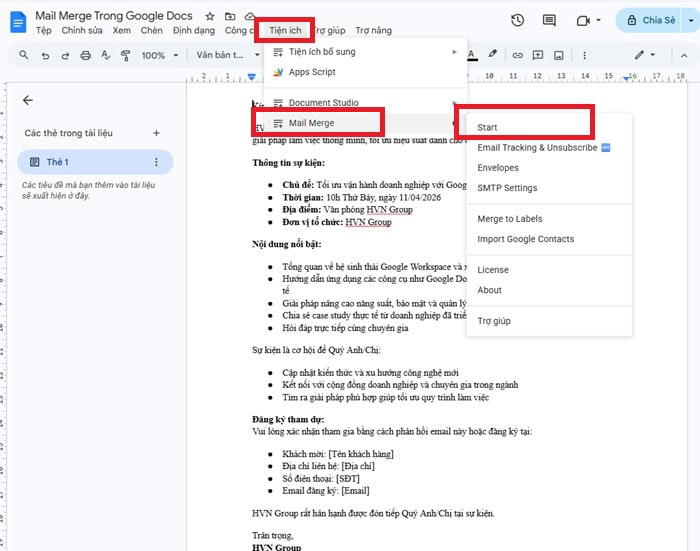
Task: Click the left indent marker on ruler
Action: tap(252, 77)
